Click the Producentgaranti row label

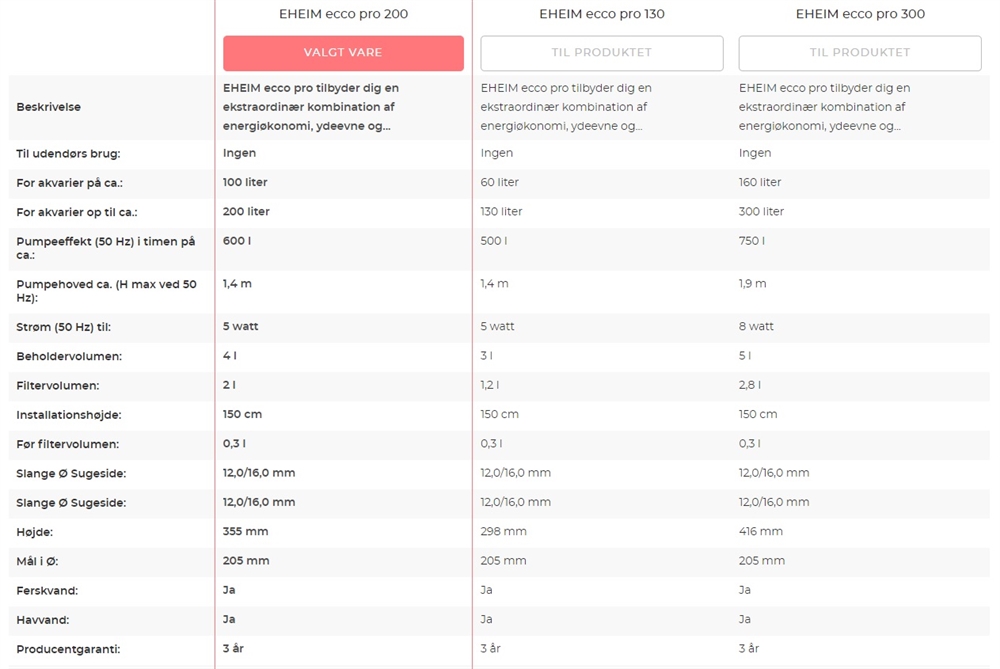[x=68, y=649]
